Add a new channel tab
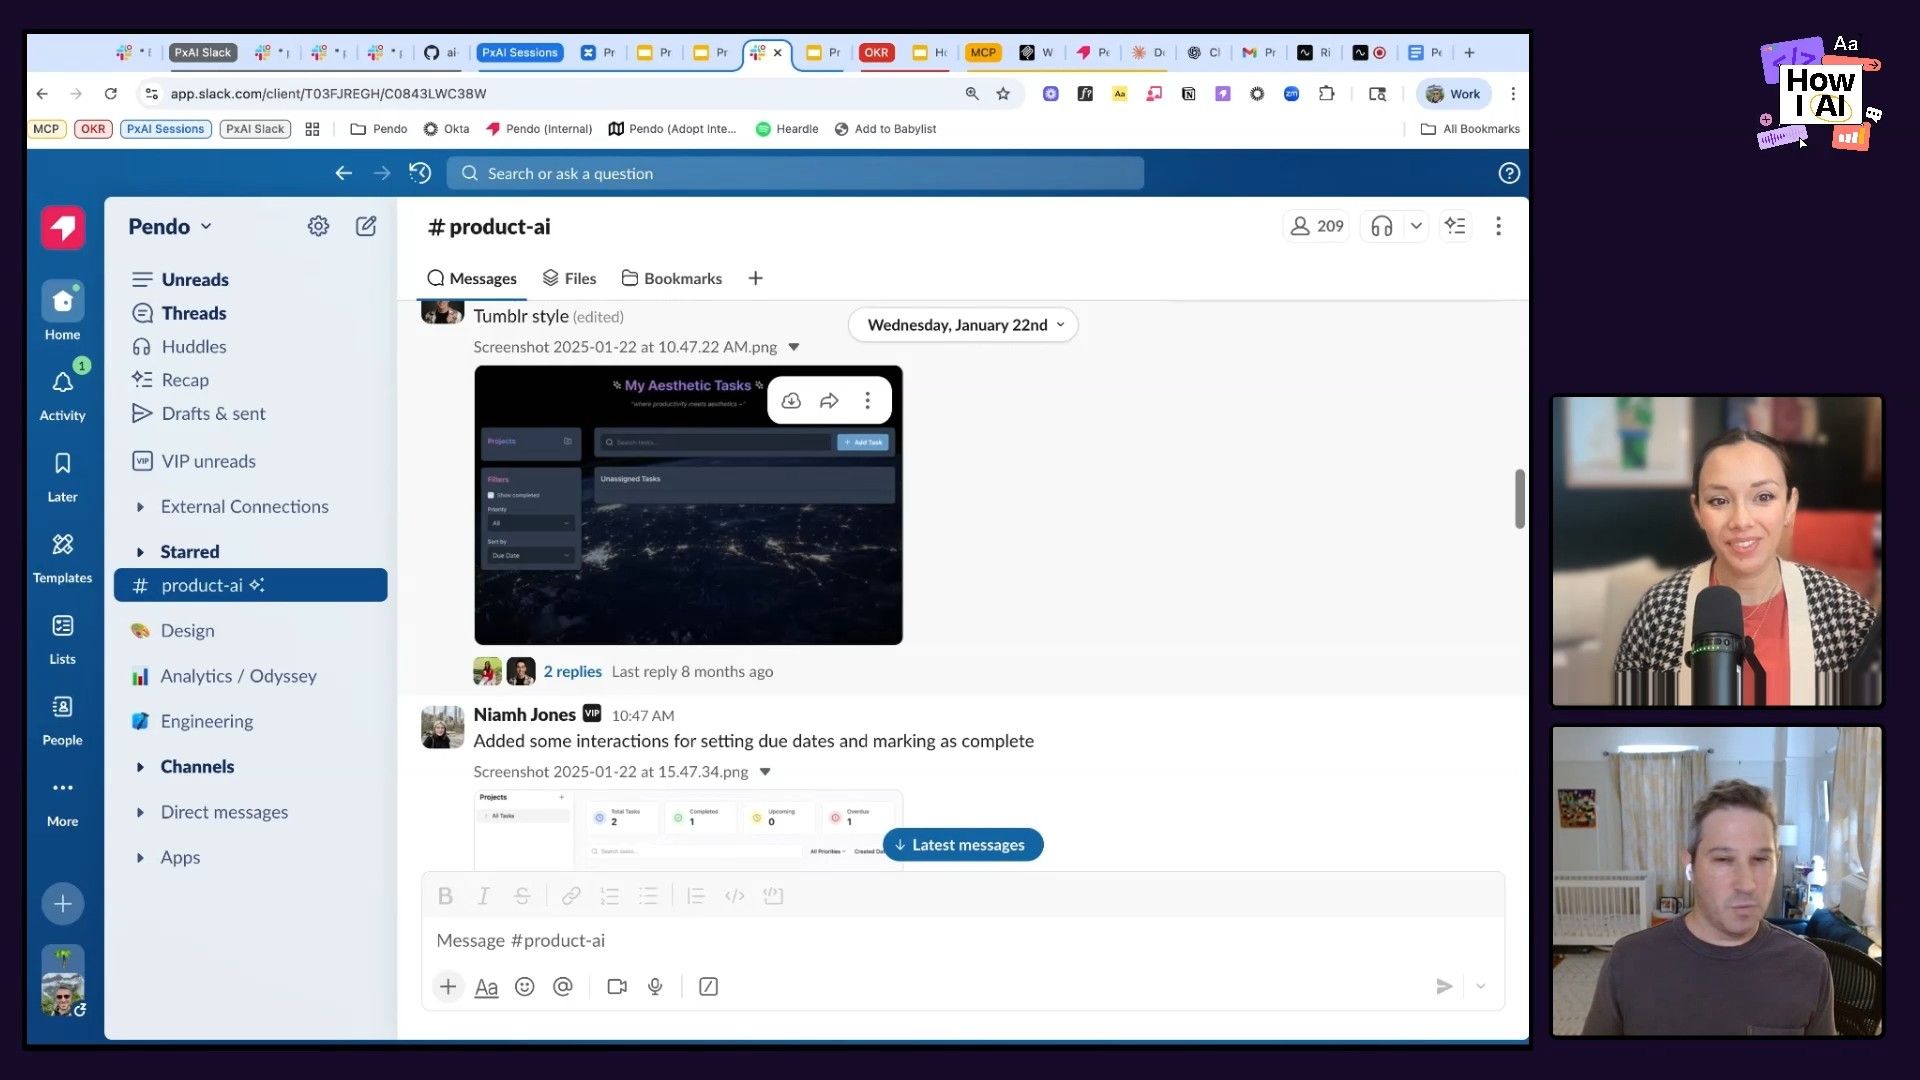Screen dimensions: 1920x1080 tap(756, 279)
